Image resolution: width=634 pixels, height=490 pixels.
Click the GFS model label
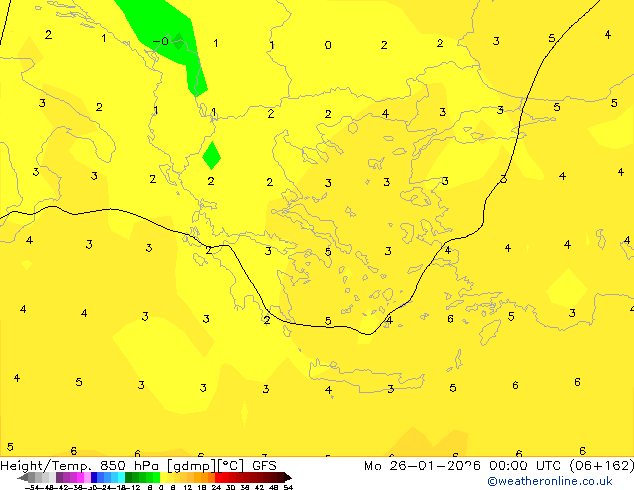(264, 465)
